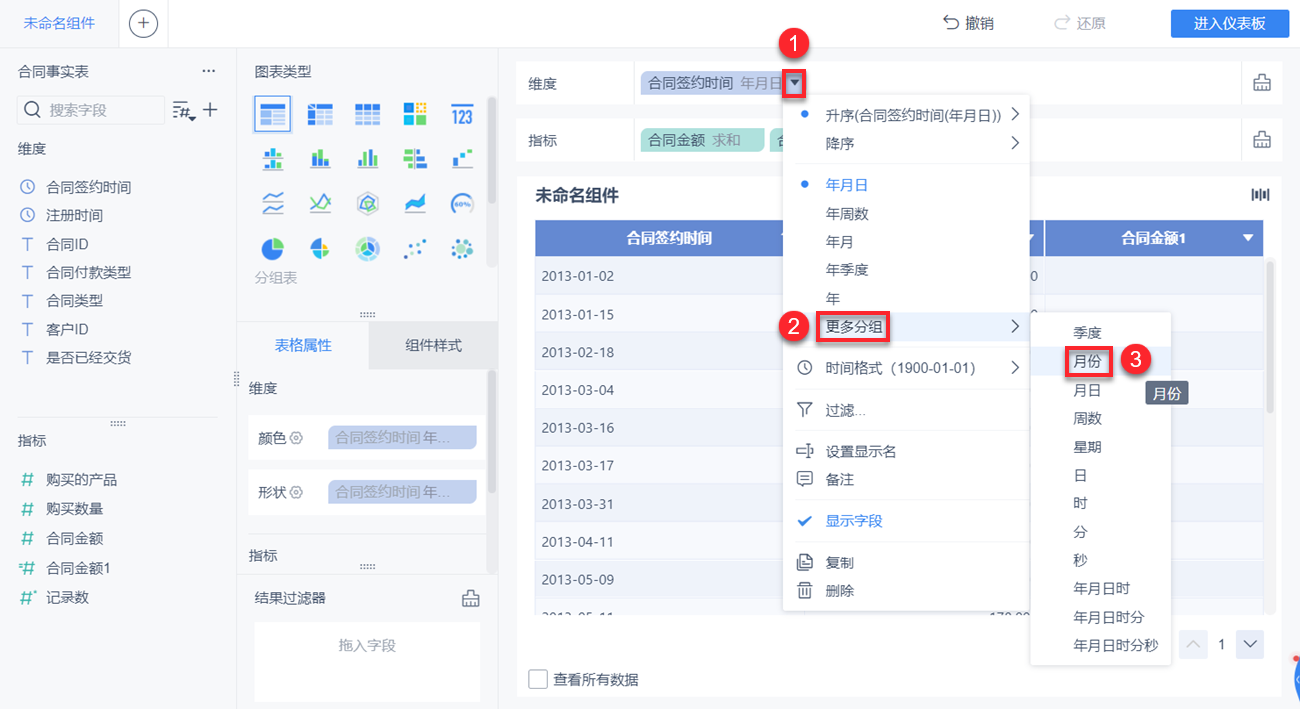Pick the multi-series line chart type
This screenshot has width=1300, height=709.
(320, 203)
